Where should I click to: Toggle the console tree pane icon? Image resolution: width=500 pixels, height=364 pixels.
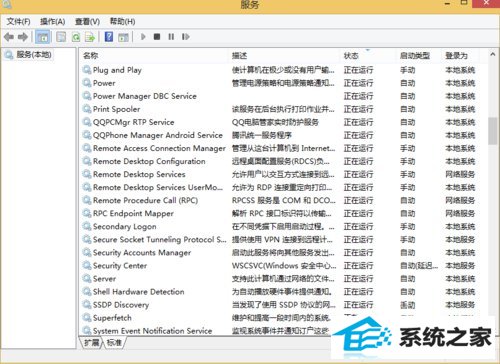42,37
